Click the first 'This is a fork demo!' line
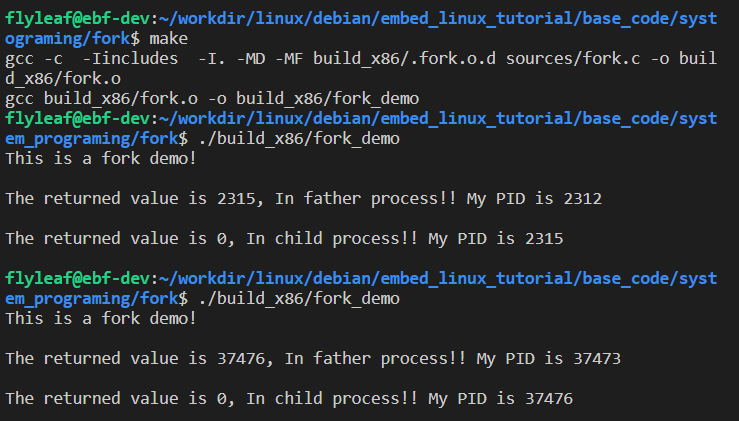The width and height of the screenshot is (739, 421). pyautogui.click(x=101, y=158)
